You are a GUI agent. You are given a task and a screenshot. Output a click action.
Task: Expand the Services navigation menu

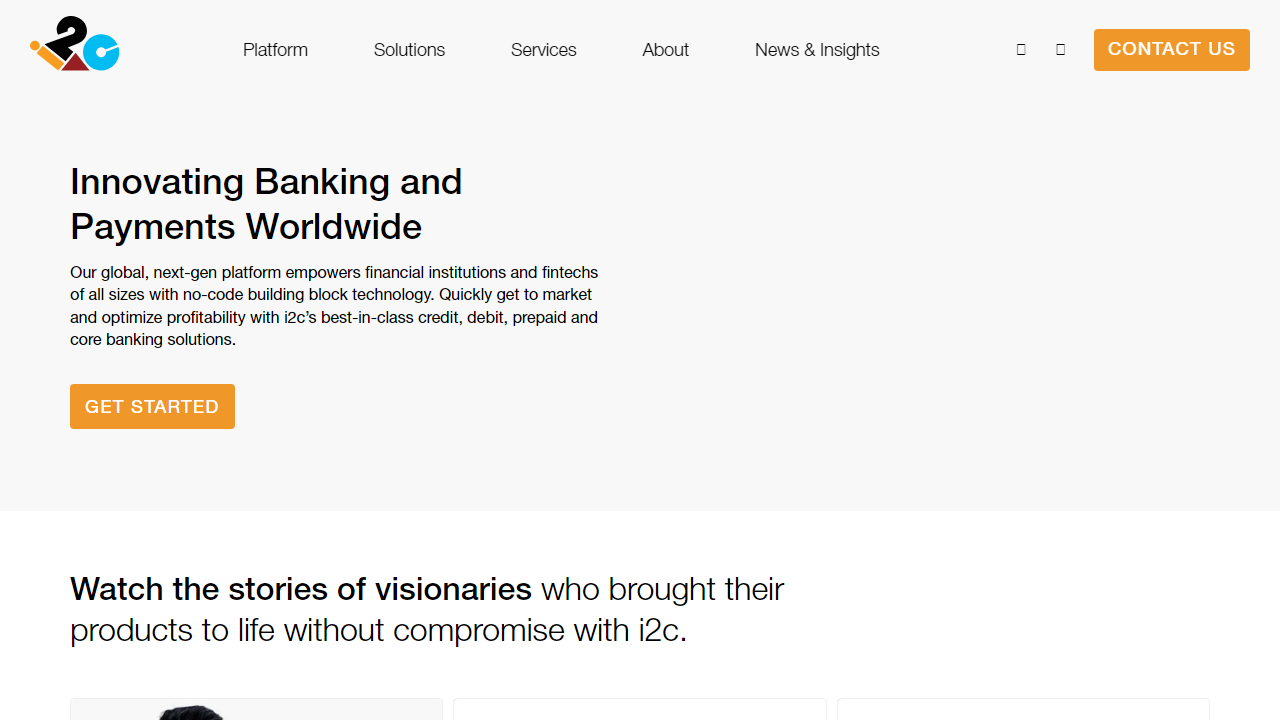point(543,50)
